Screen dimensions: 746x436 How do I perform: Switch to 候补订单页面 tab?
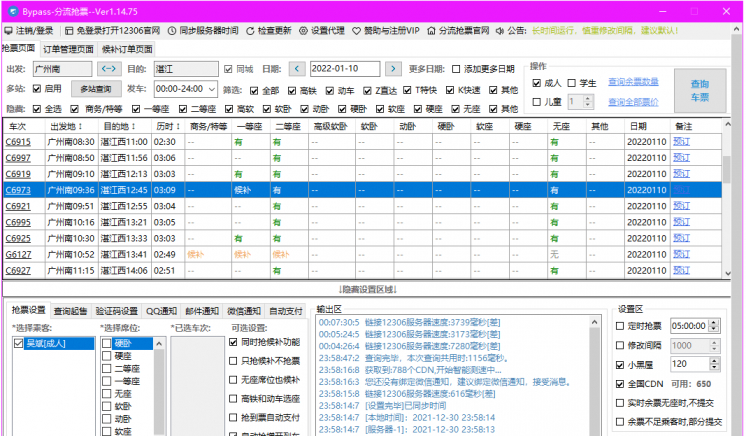[127, 50]
